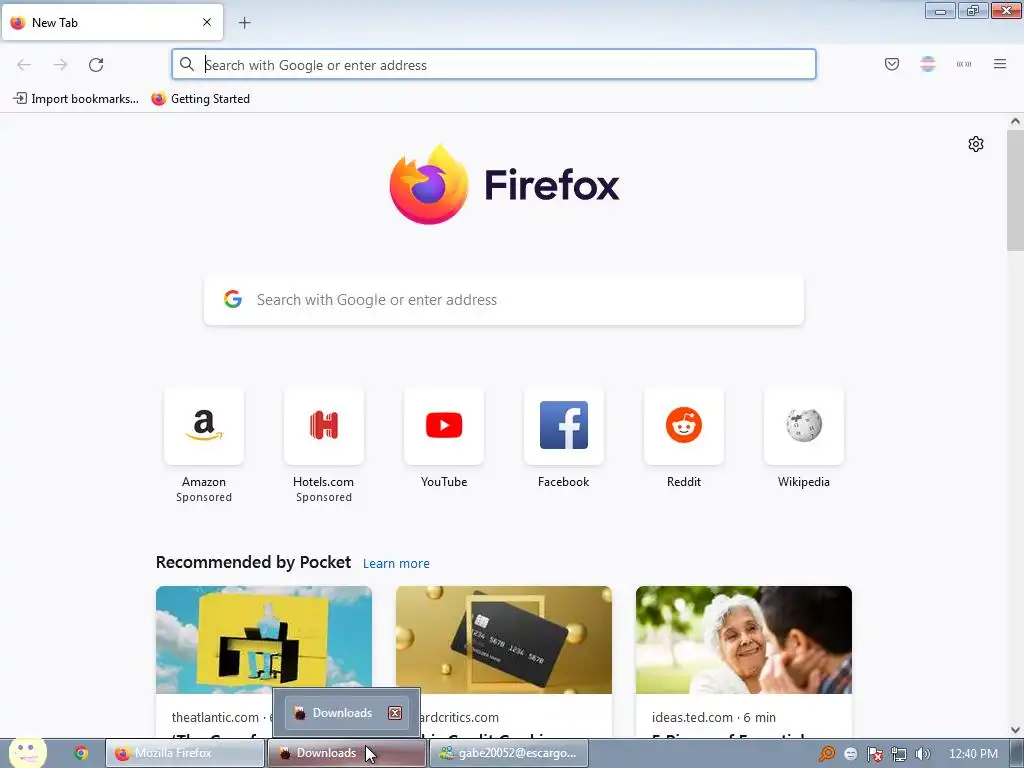
Task: Open the Action Center flag tray icon
Action: coord(874,754)
